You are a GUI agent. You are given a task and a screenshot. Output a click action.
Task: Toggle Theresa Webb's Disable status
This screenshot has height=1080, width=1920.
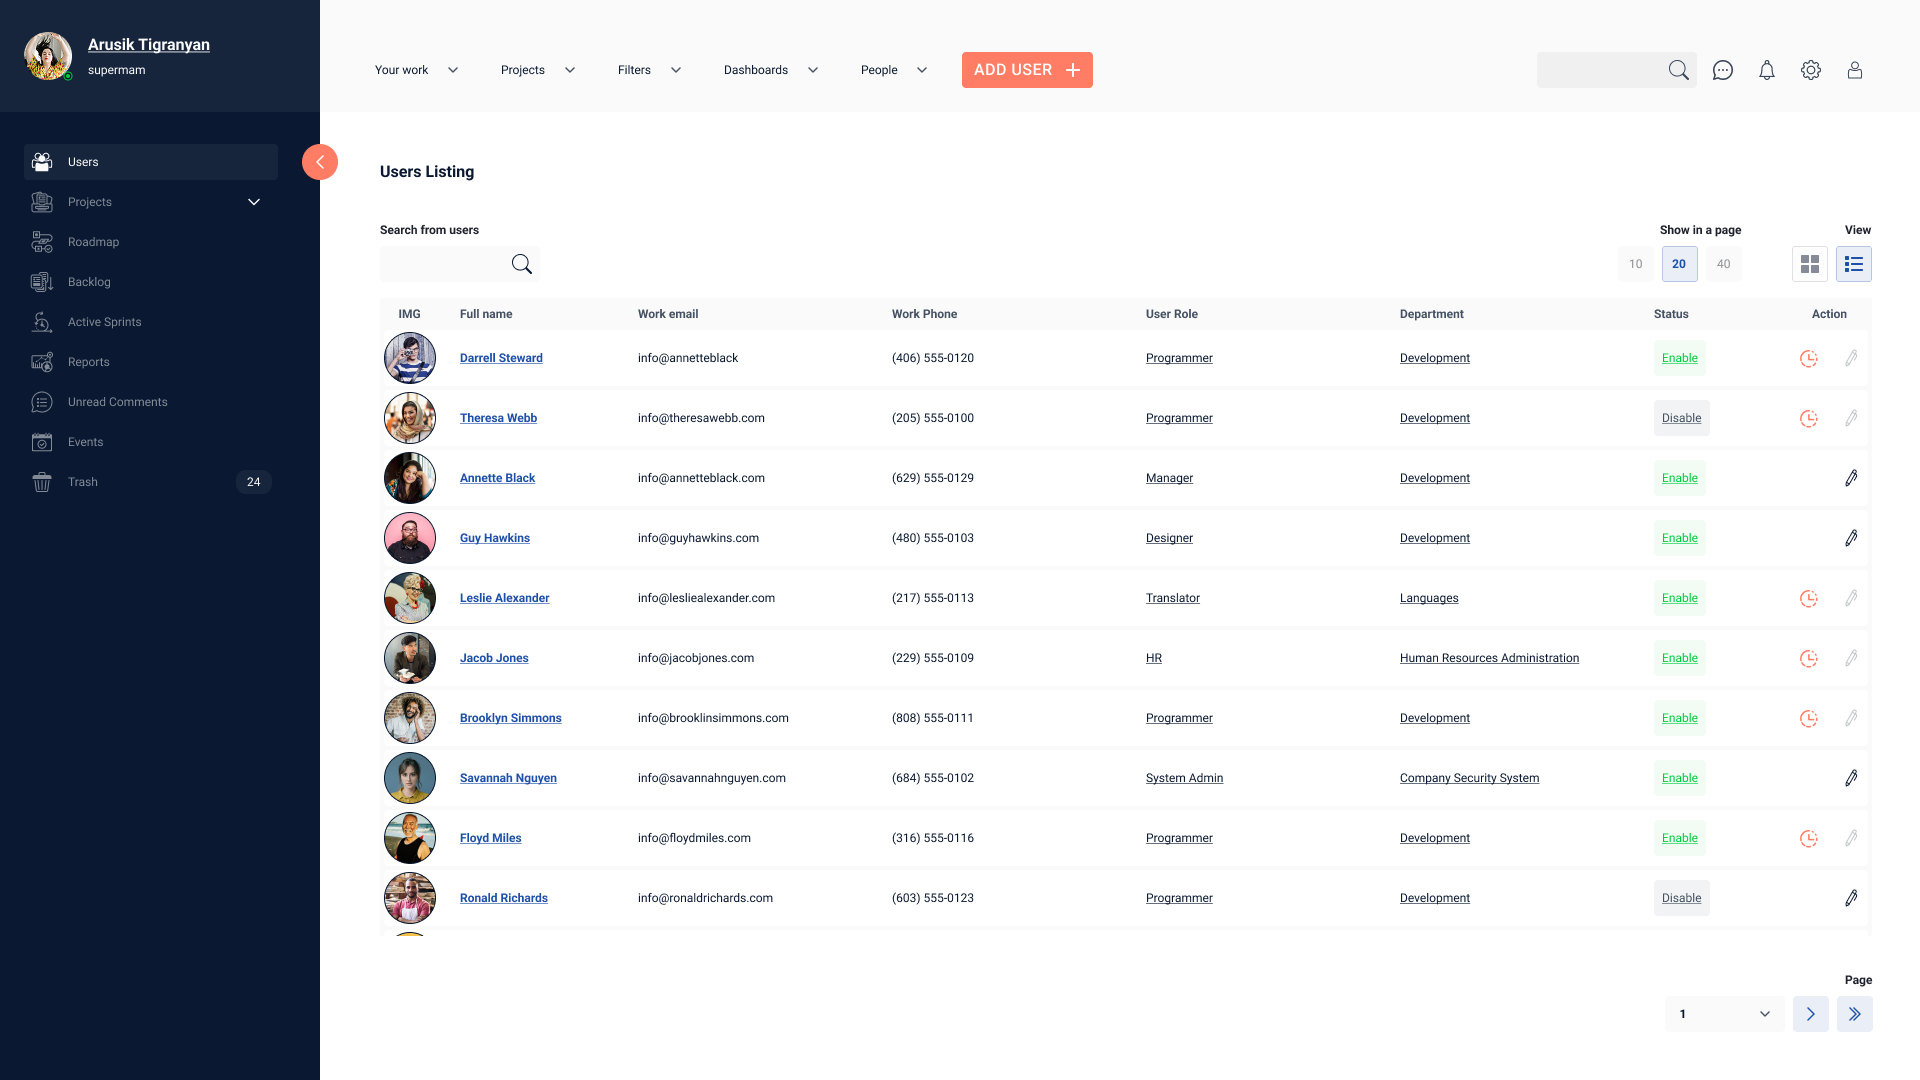coord(1681,418)
